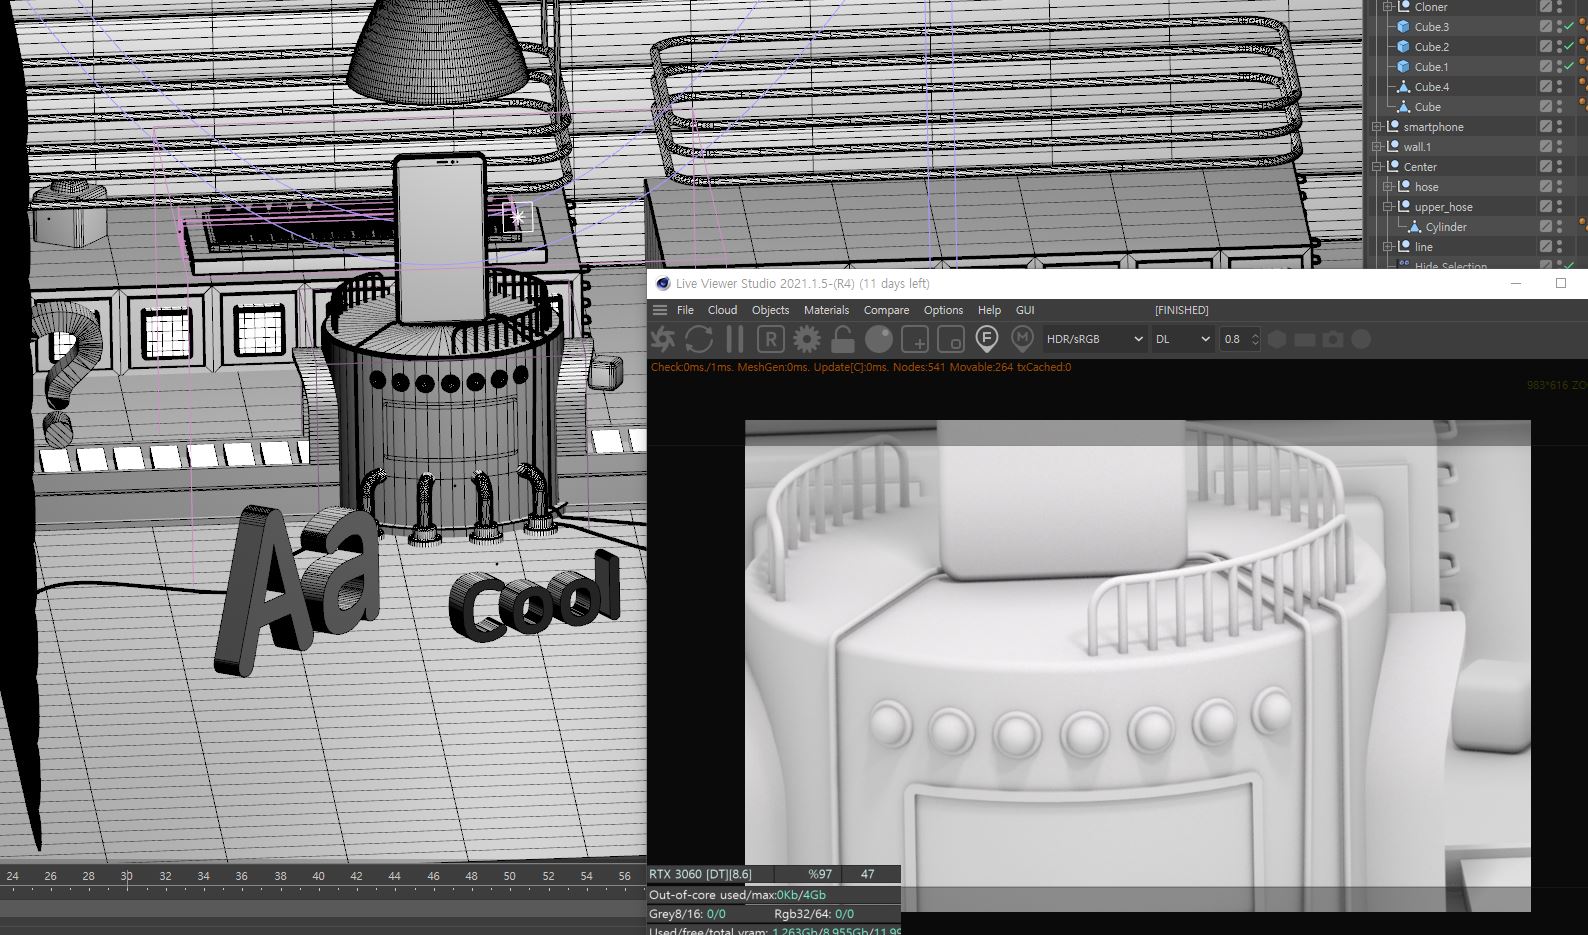
Task: Click the render region plus box icon
Action: 915,339
